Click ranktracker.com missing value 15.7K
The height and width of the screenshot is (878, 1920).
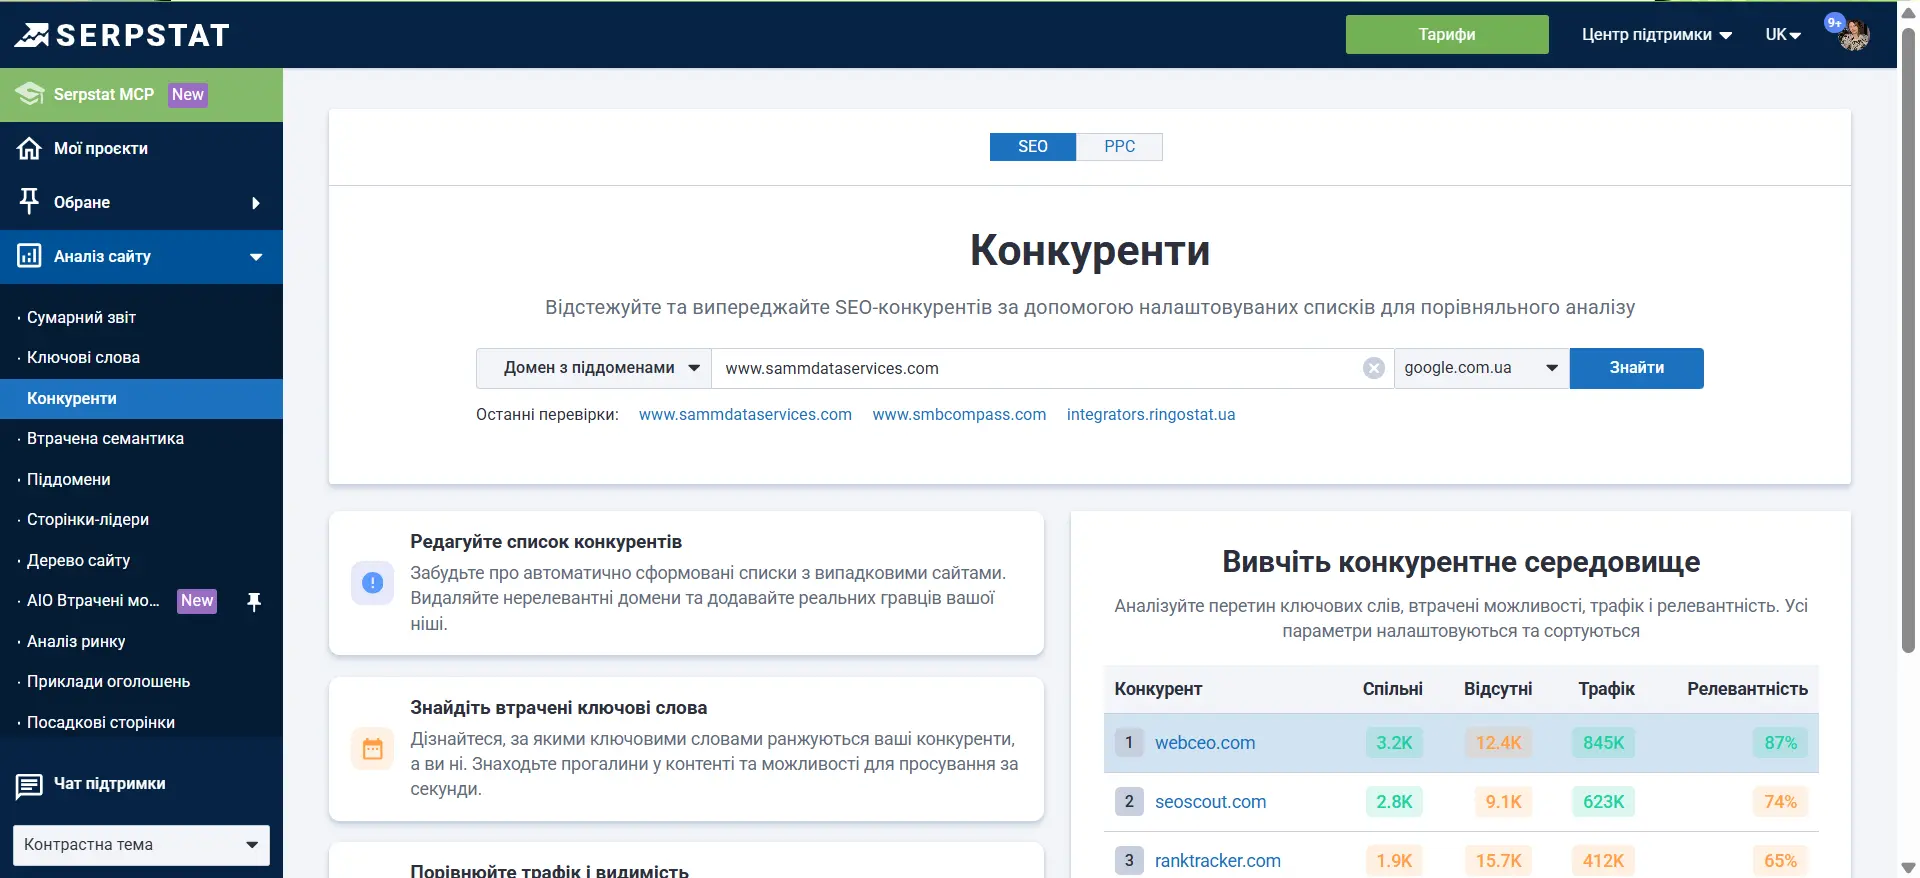click(x=1498, y=861)
